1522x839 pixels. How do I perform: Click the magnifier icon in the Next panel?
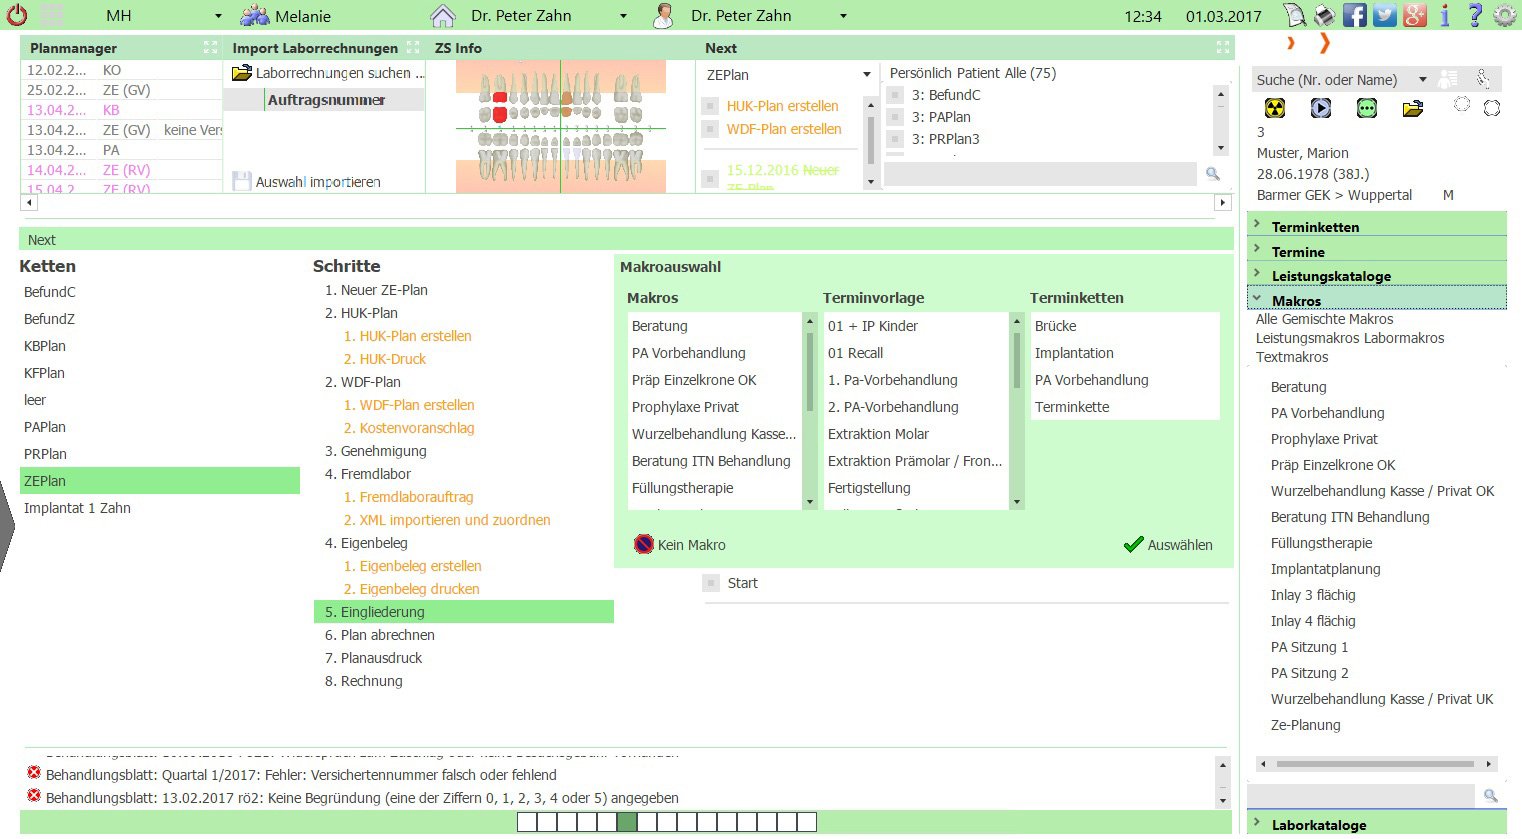(1213, 174)
